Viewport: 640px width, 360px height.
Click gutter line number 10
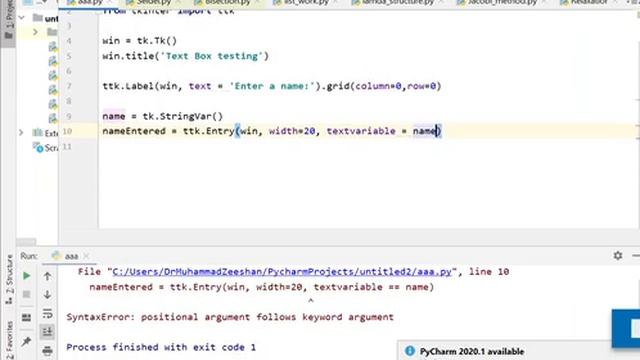pyautogui.click(x=68, y=131)
